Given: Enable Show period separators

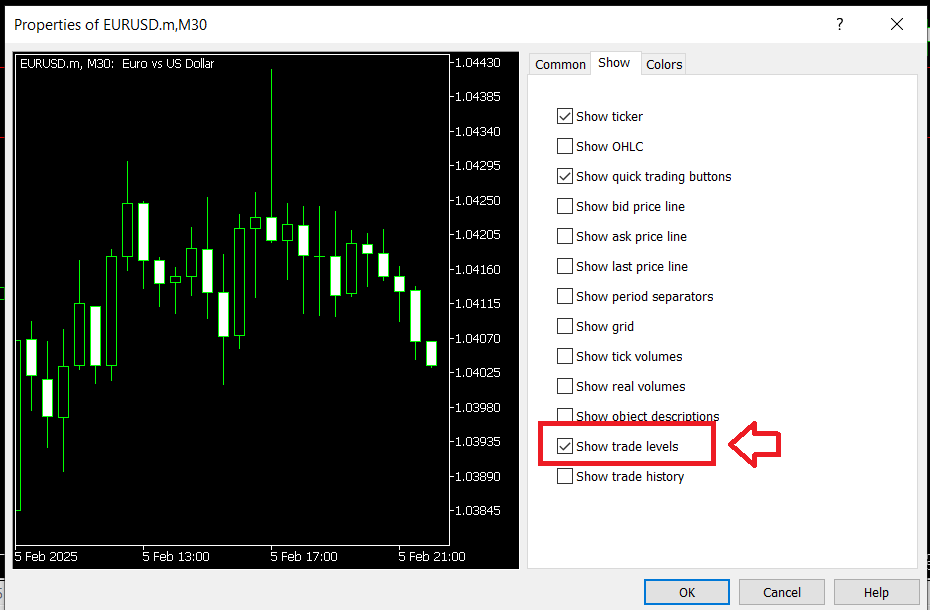Looking at the screenshot, I should tap(565, 297).
